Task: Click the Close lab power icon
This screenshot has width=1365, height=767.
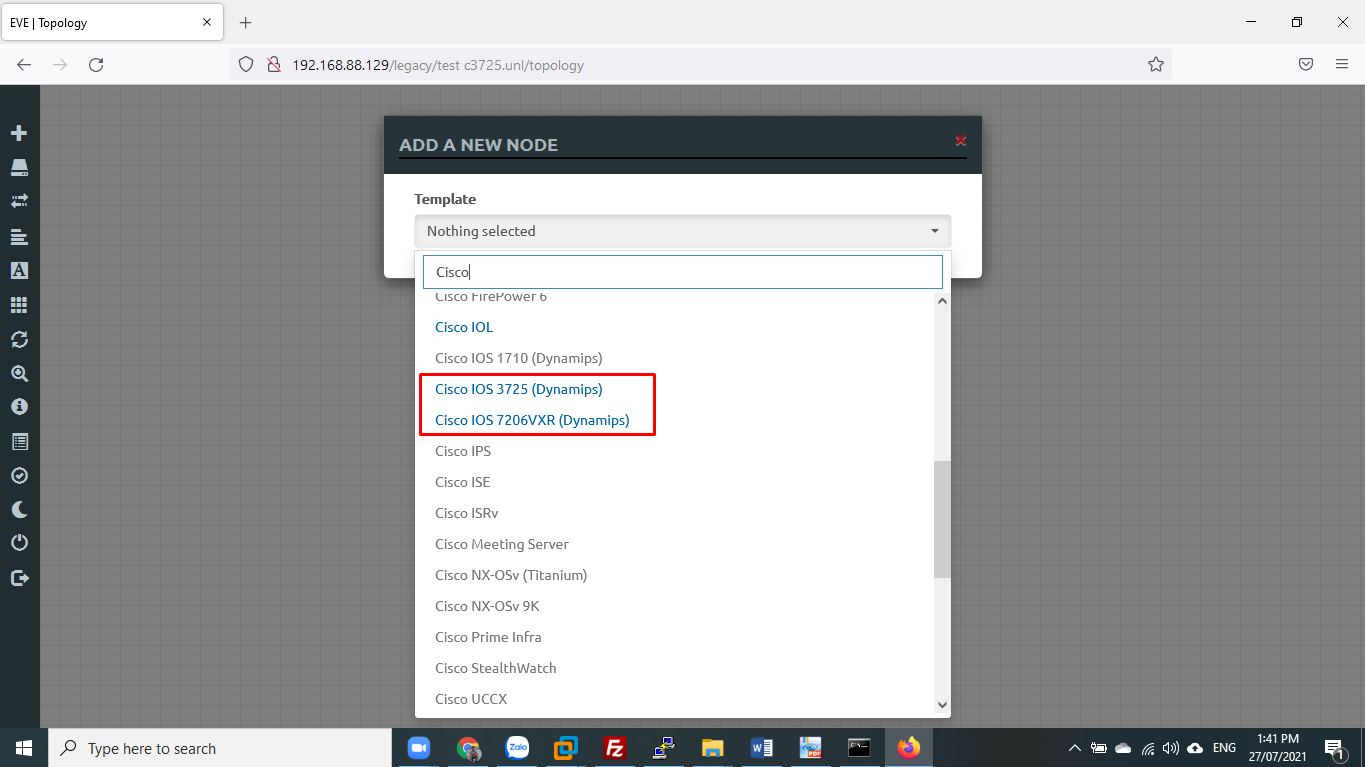Action: (19, 543)
